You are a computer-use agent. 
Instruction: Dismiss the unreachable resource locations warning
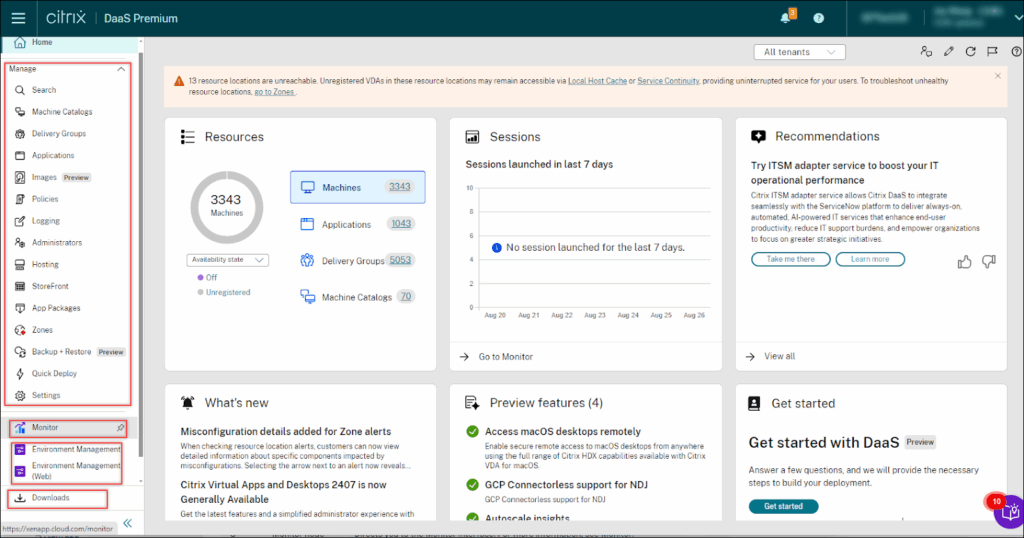coord(997,76)
